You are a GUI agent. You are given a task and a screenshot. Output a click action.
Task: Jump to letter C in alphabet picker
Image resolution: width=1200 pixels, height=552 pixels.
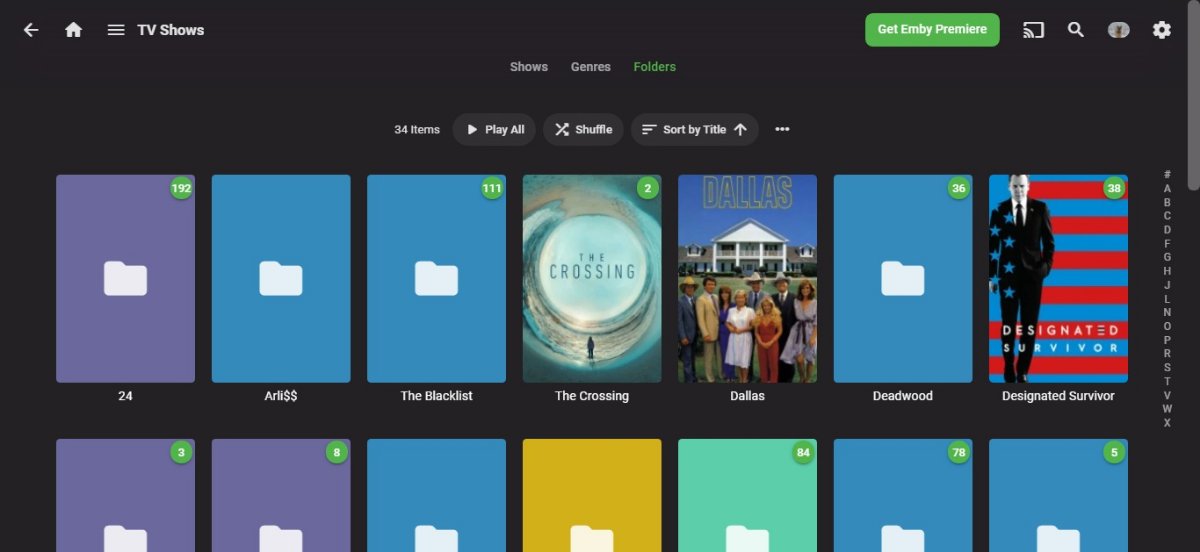(1167, 216)
